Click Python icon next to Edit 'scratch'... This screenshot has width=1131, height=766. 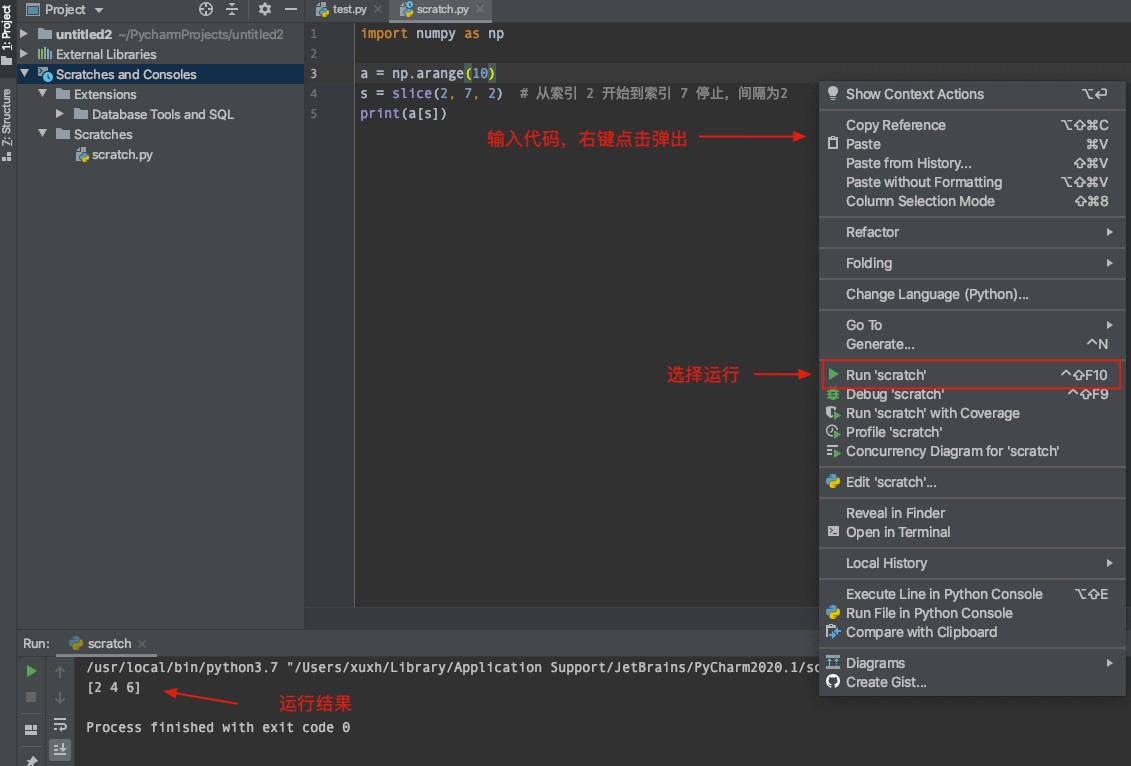833,482
